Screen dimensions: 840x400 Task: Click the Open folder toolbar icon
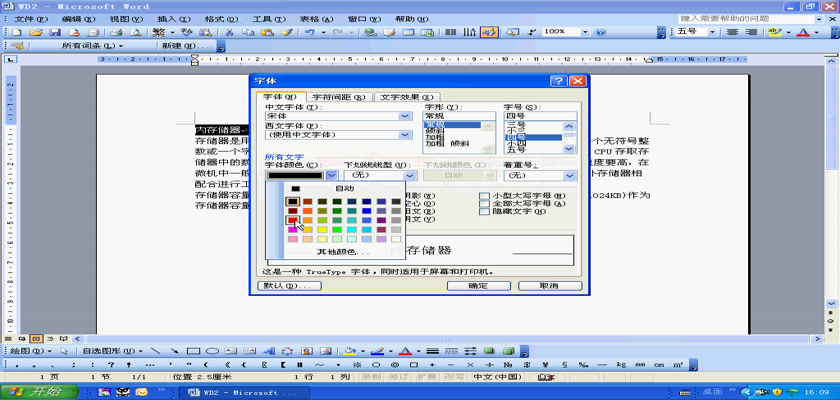[x=35, y=32]
